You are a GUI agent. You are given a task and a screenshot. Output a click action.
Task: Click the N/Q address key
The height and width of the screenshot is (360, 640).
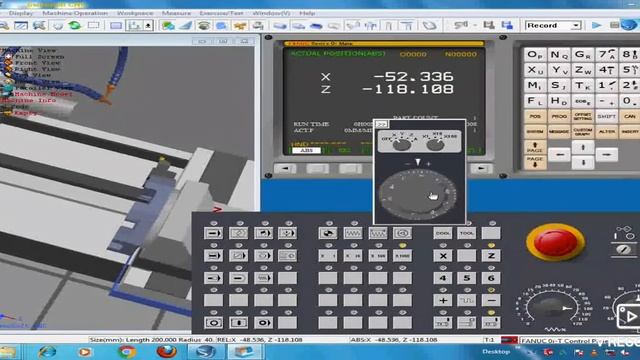tap(559, 55)
